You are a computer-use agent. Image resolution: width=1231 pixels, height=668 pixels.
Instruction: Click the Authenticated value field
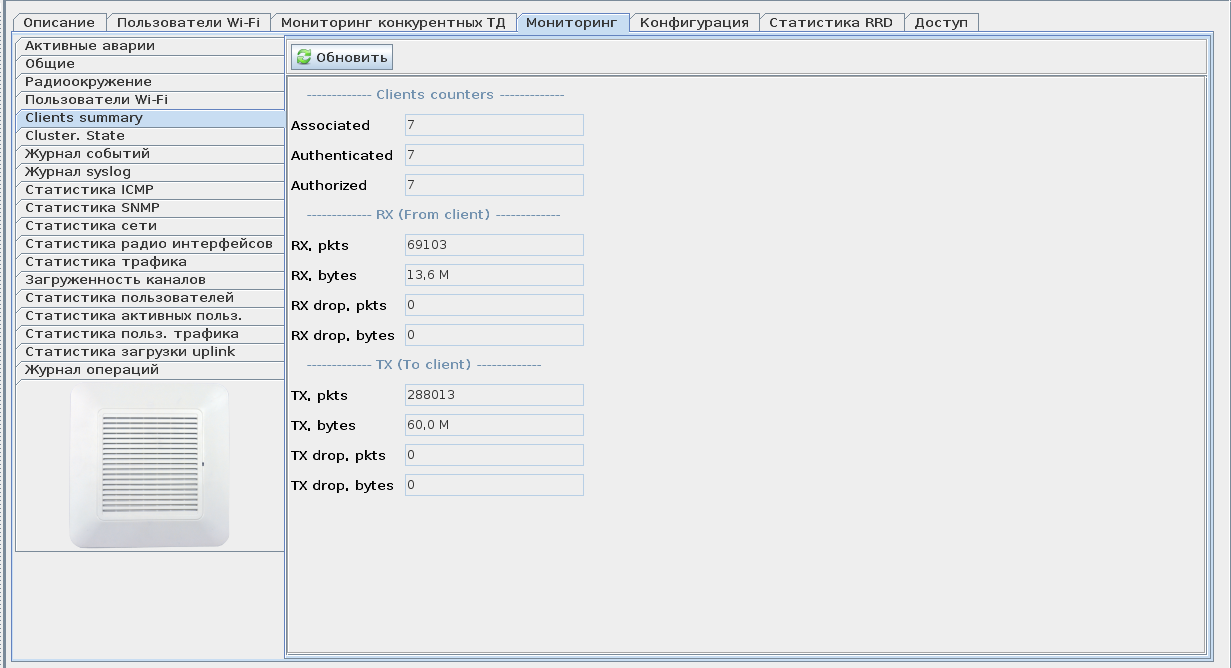[x=494, y=155]
